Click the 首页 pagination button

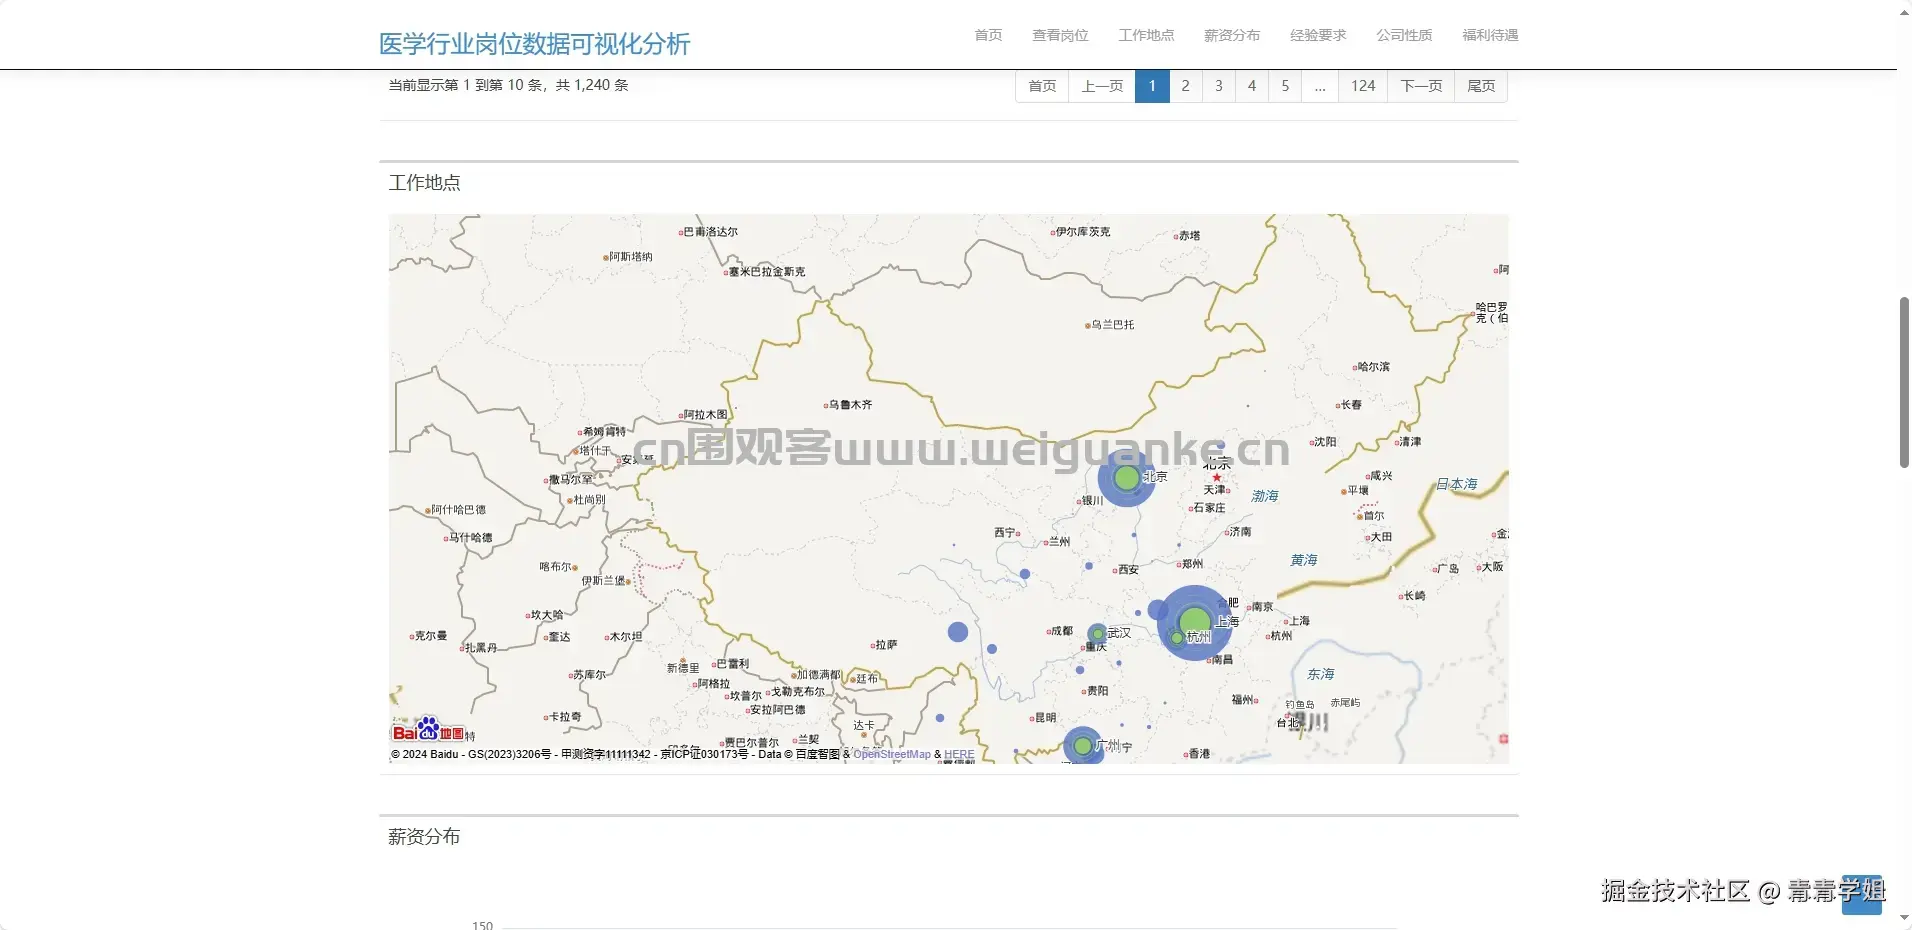(x=1042, y=86)
